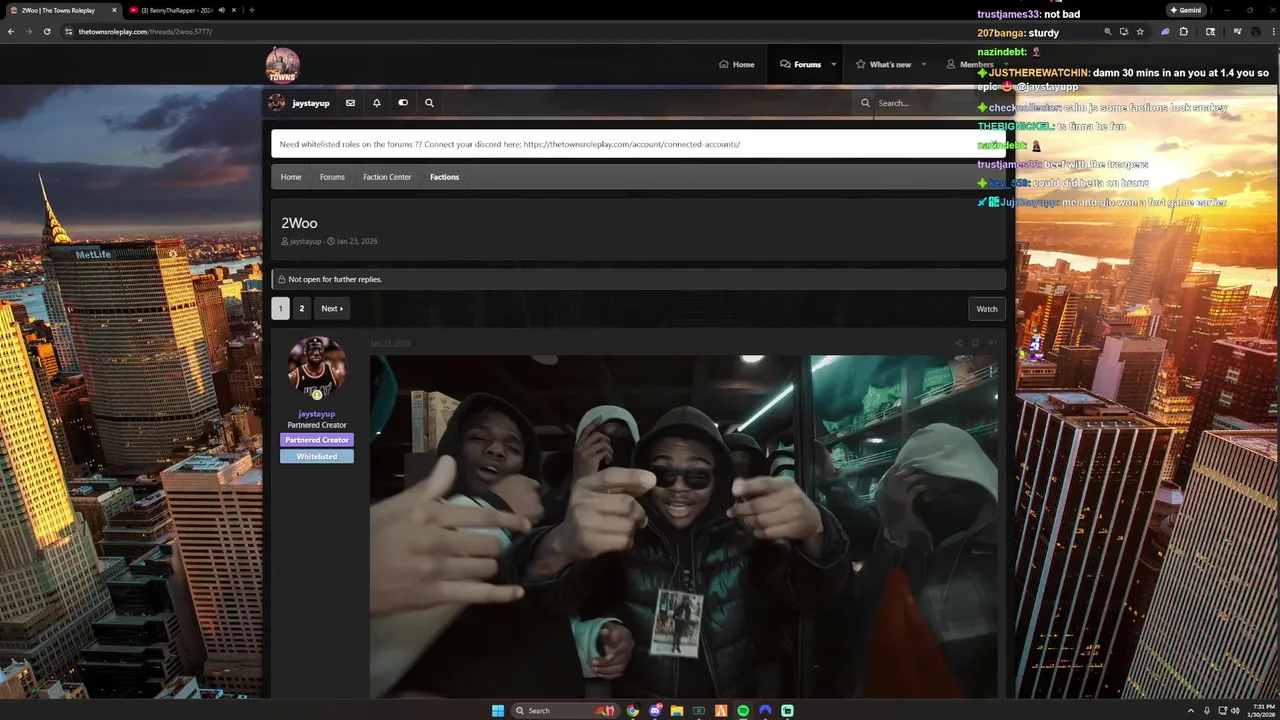Screen dimensions: 1280x720
Task: Open Windows Start menu
Action: click(498, 711)
